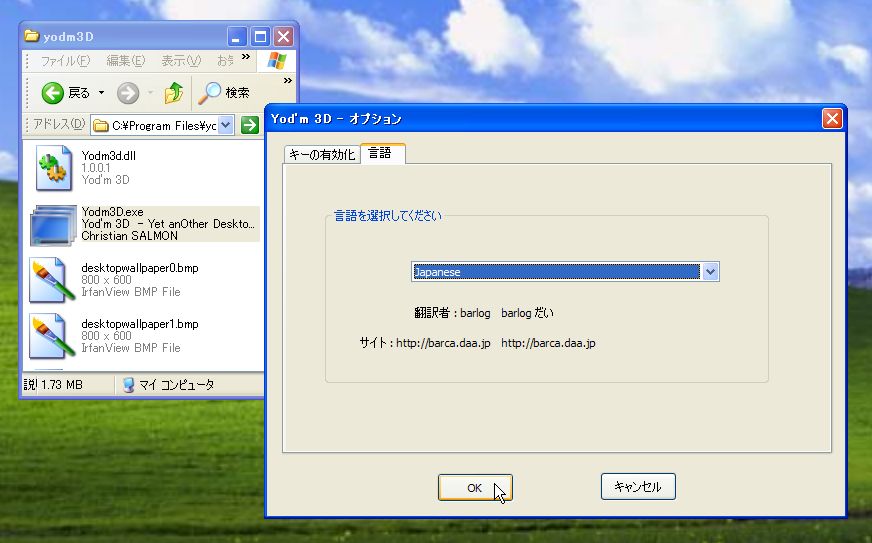This screenshot has width=872, height=543.
Task: Minimize the yodm3D Explorer window
Action: pyautogui.click(x=236, y=37)
